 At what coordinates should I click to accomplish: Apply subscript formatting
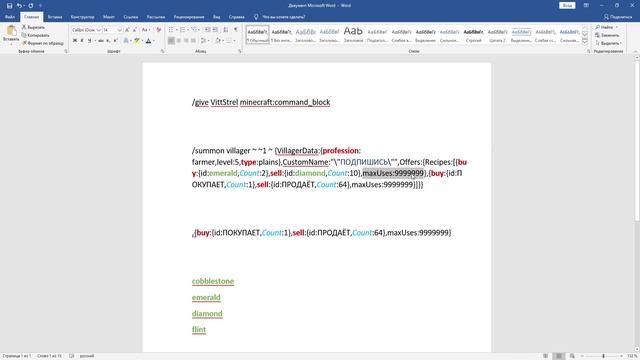108,41
